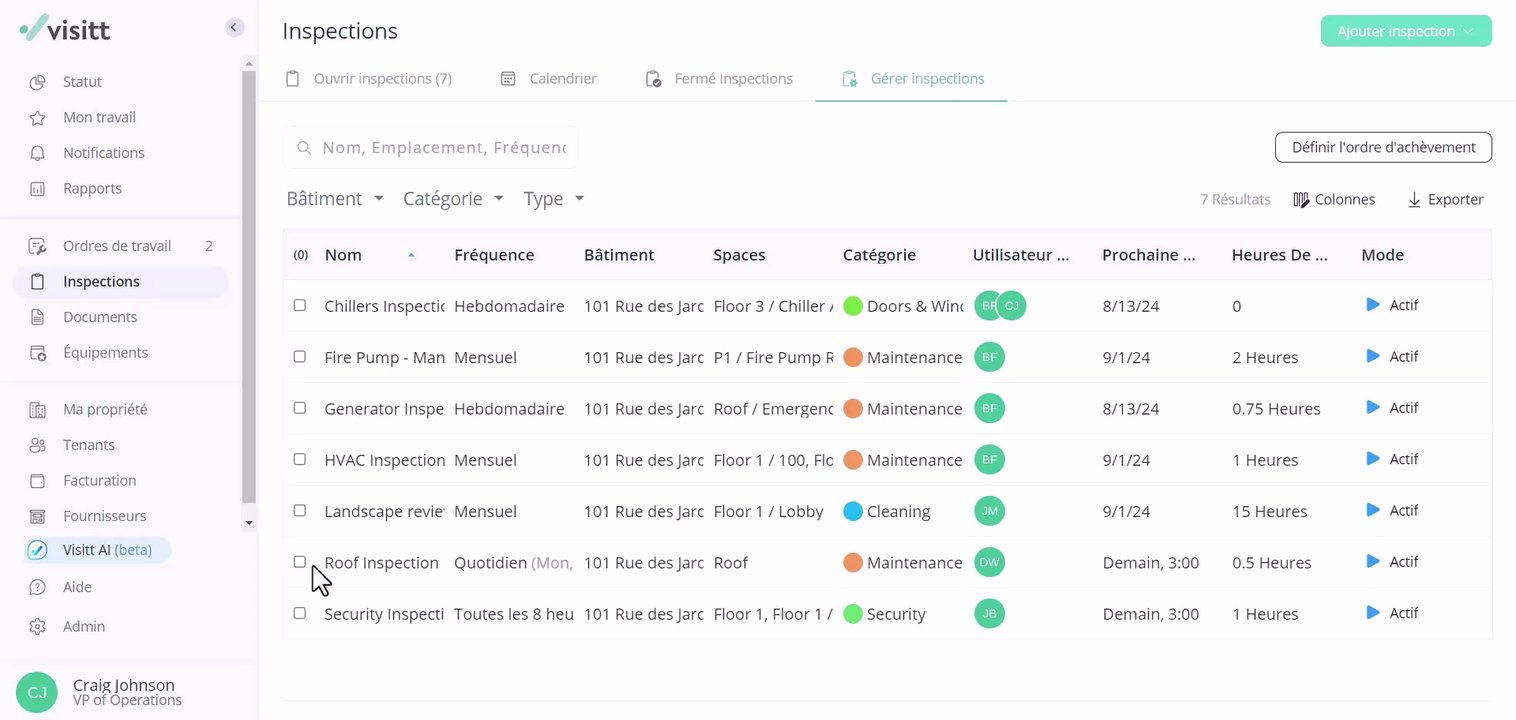Click the Équipements sidebar icon
The height and width of the screenshot is (720, 1516).
click(38, 353)
